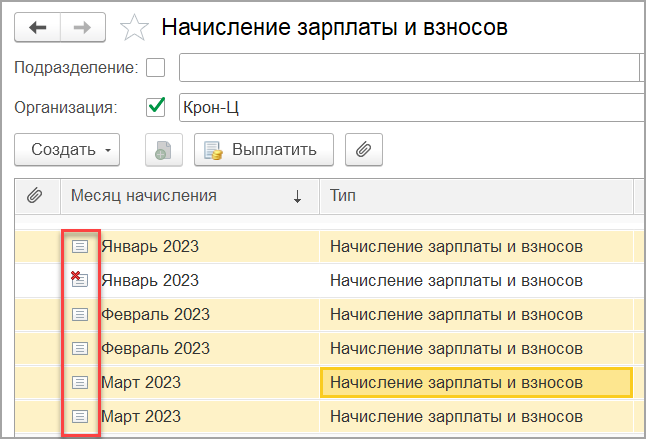The width and height of the screenshot is (646, 439).
Task: Select second Февраль 2023 type cell
Action: tap(476, 349)
